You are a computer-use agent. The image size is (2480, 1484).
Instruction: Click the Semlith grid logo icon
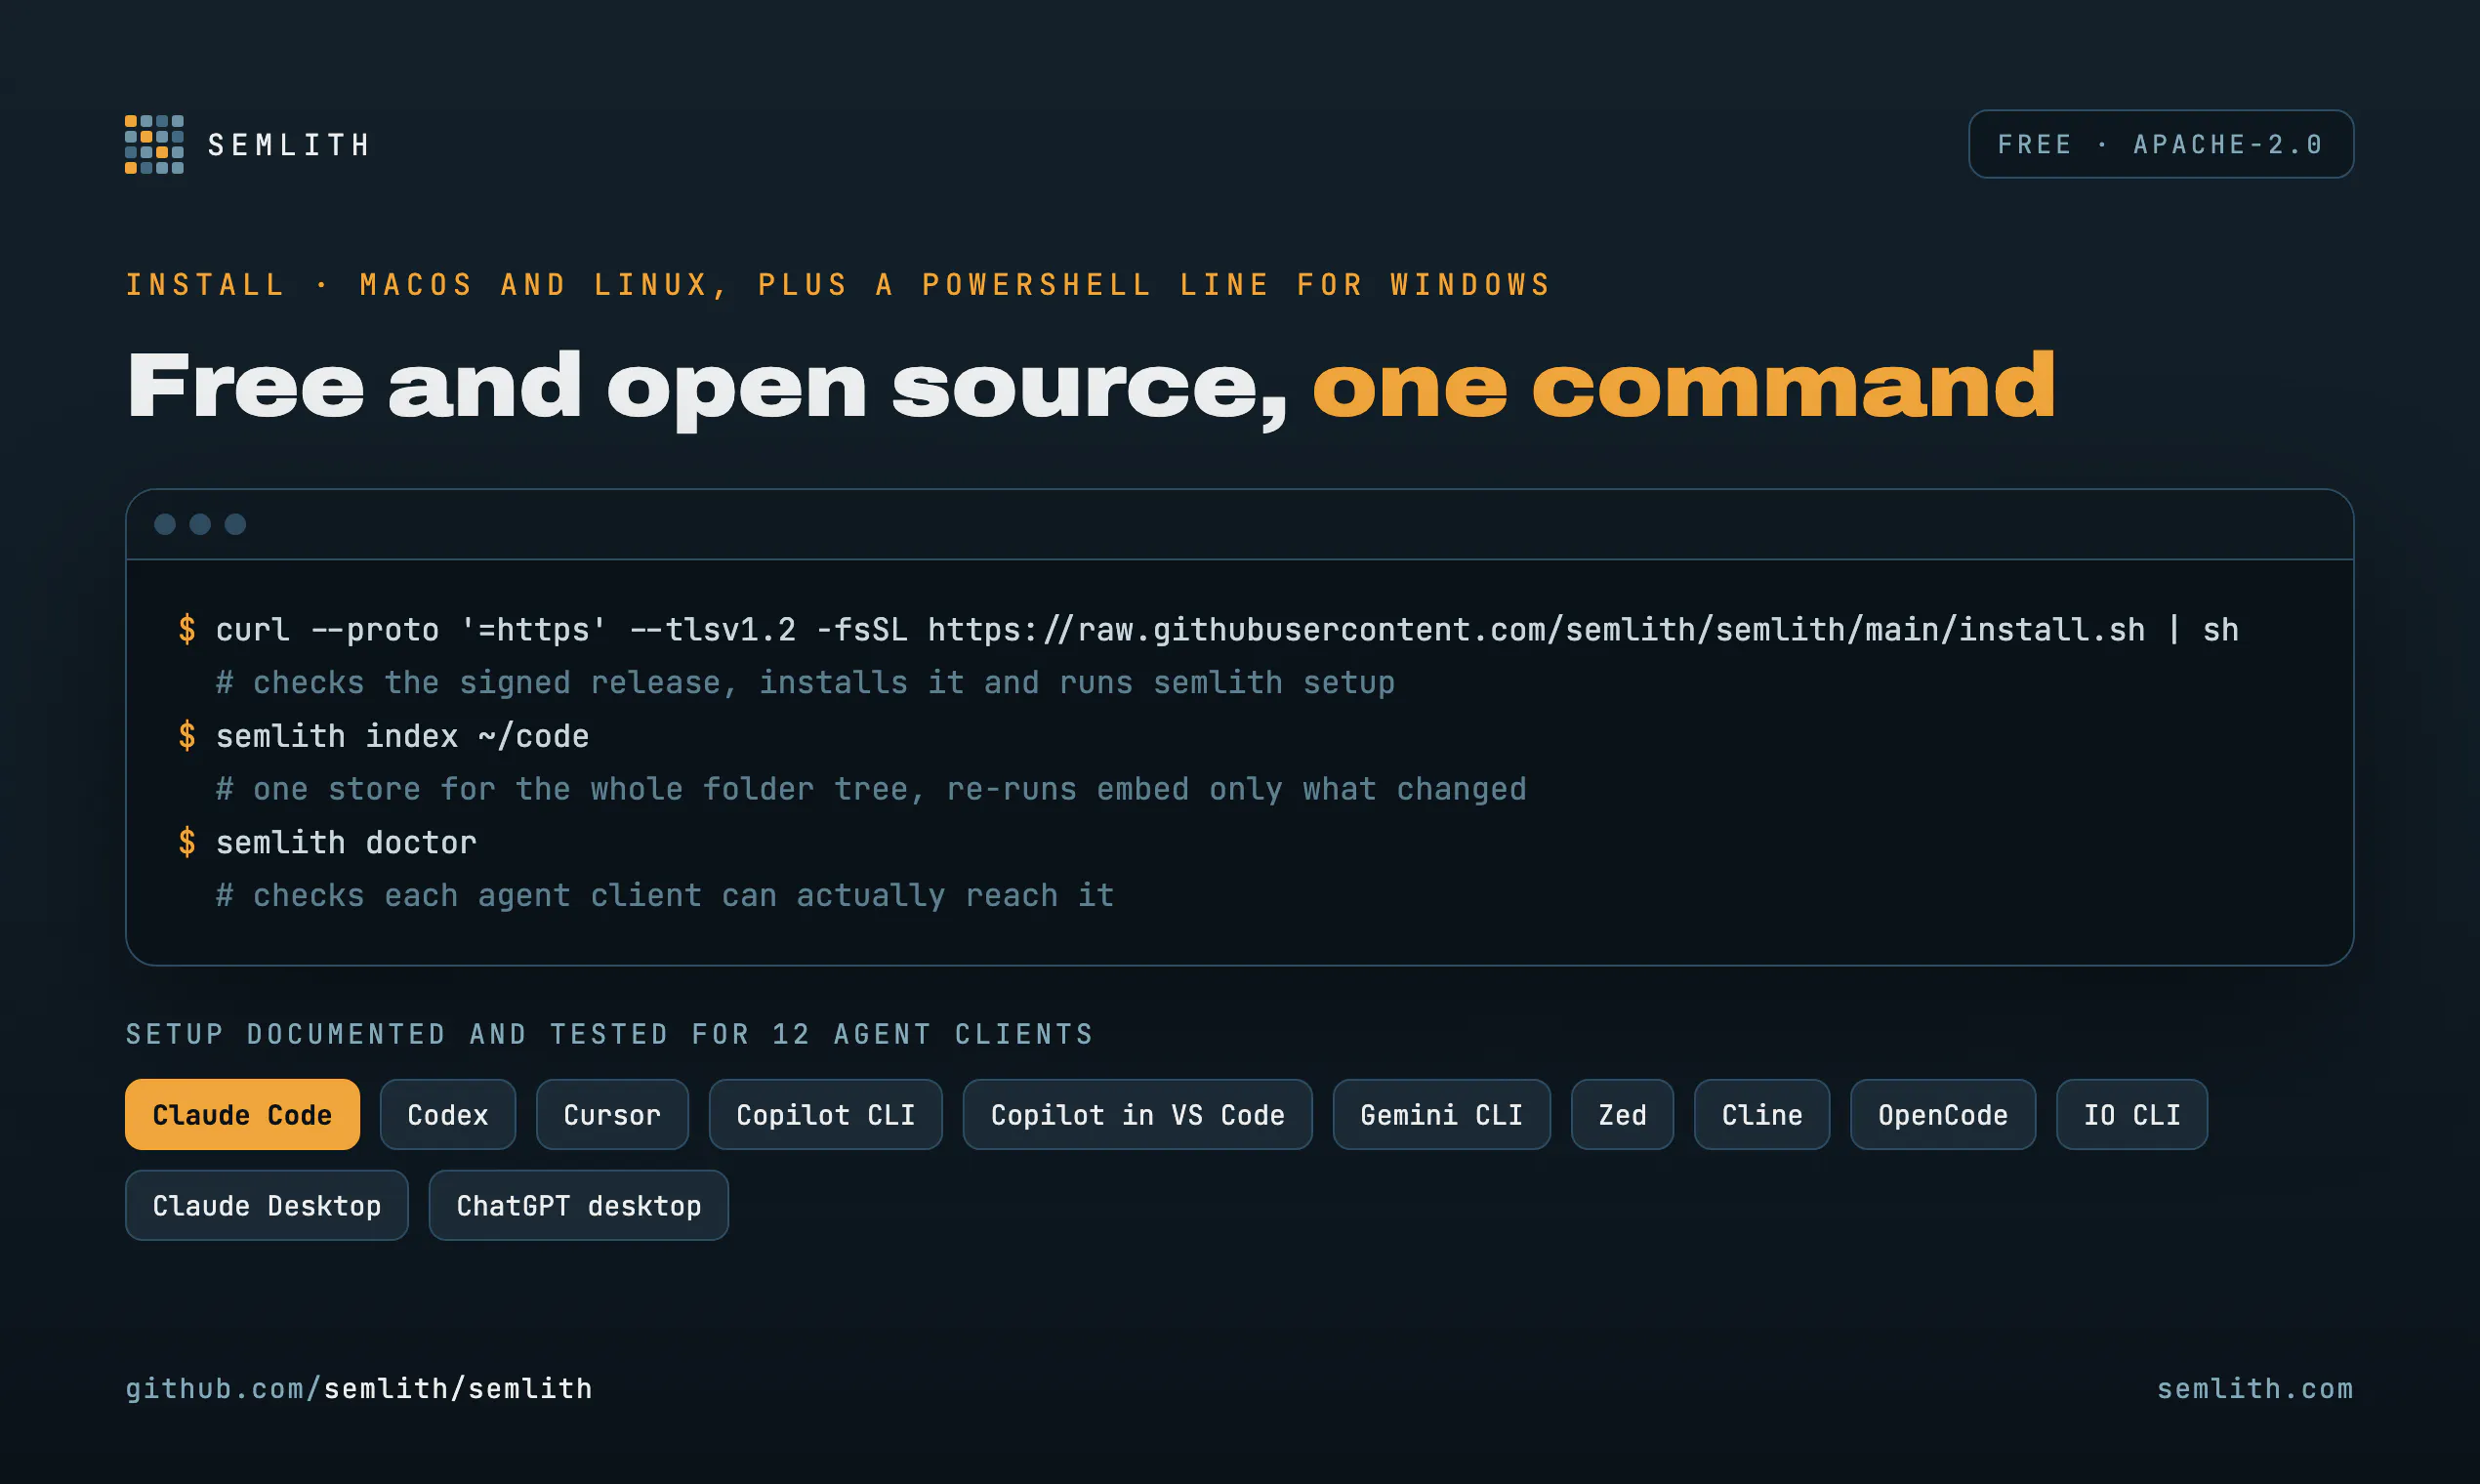154,144
